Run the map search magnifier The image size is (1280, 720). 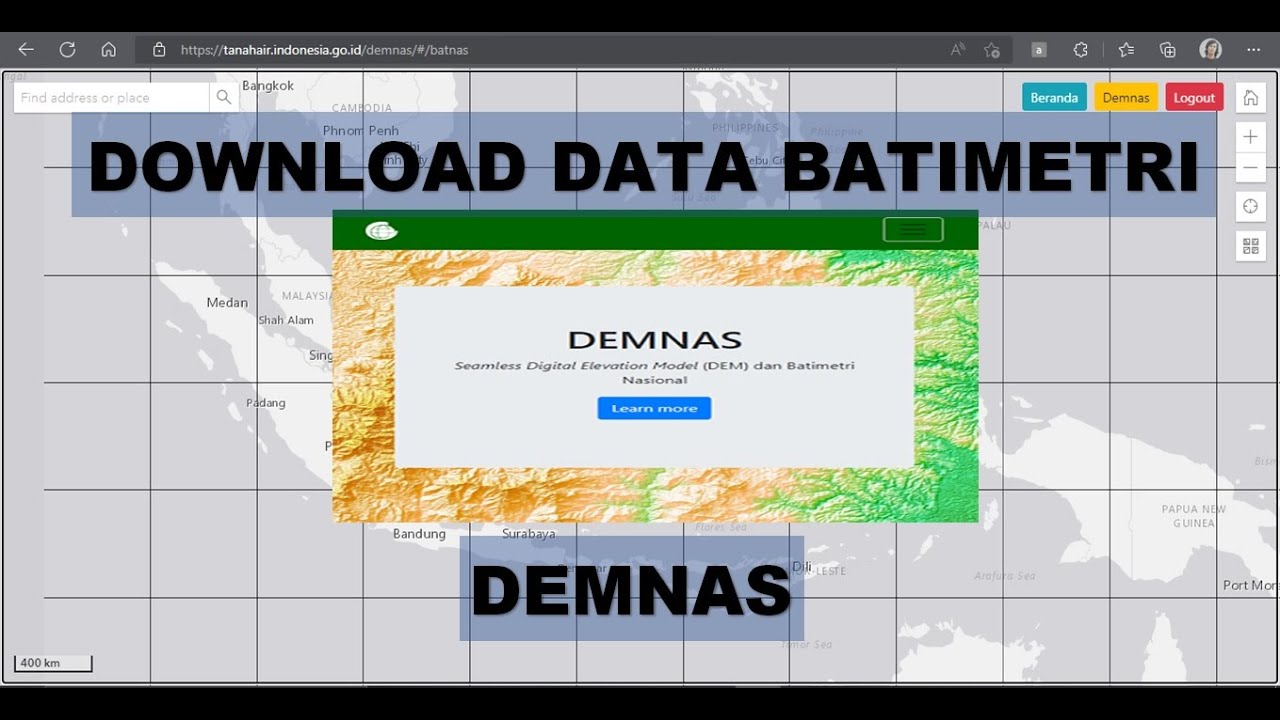tap(224, 97)
